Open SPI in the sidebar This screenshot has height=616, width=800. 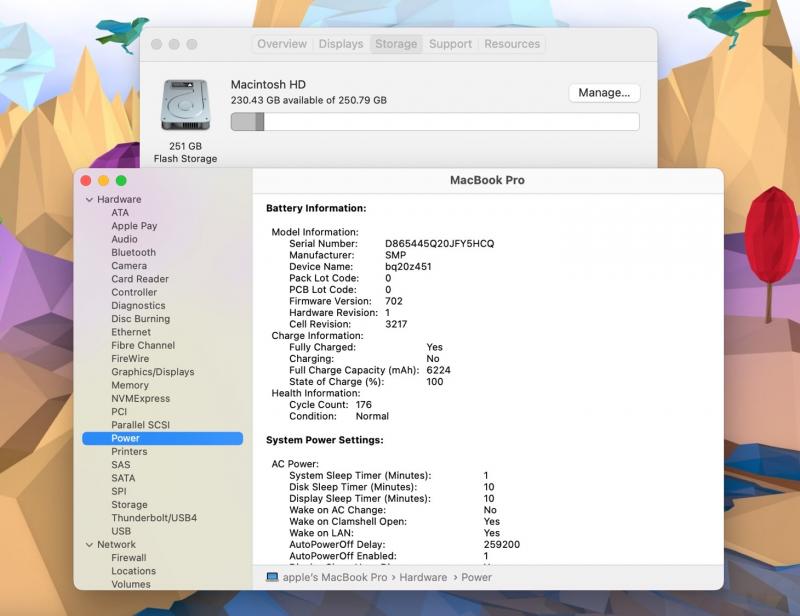(x=119, y=491)
